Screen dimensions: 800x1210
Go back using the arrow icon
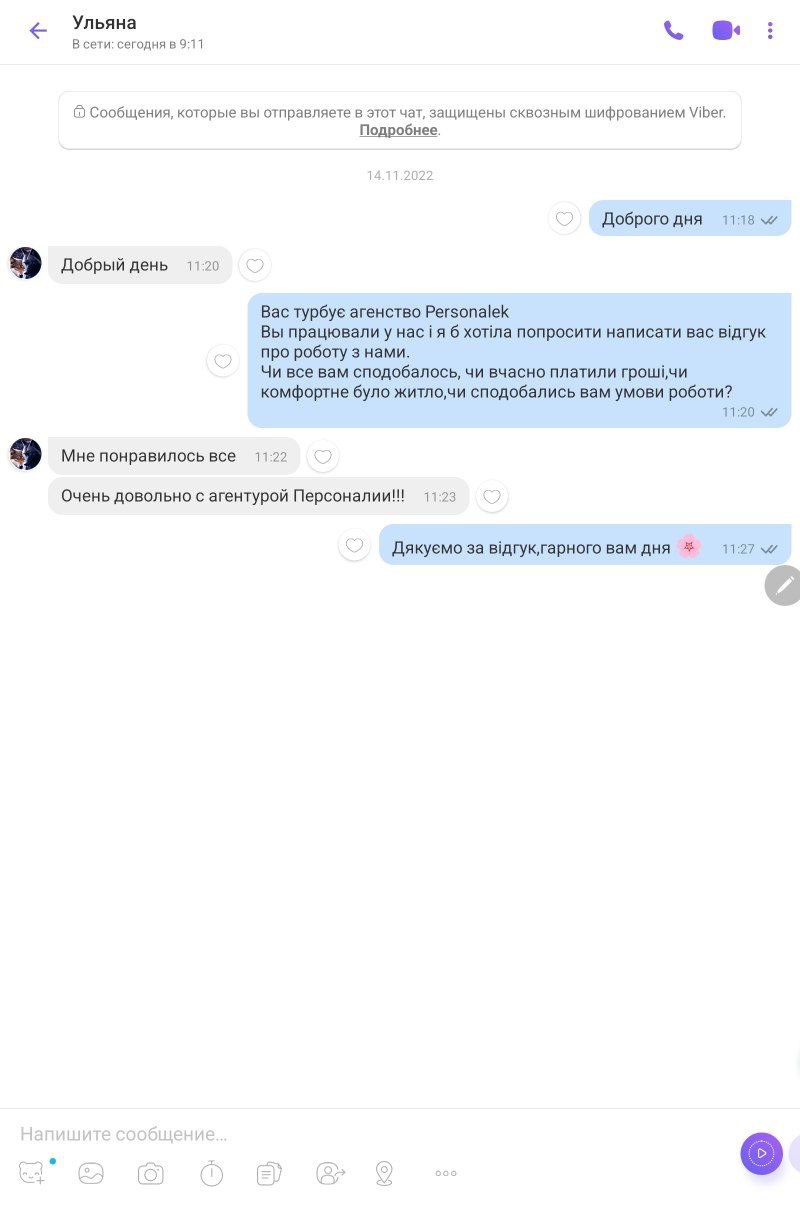38,31
